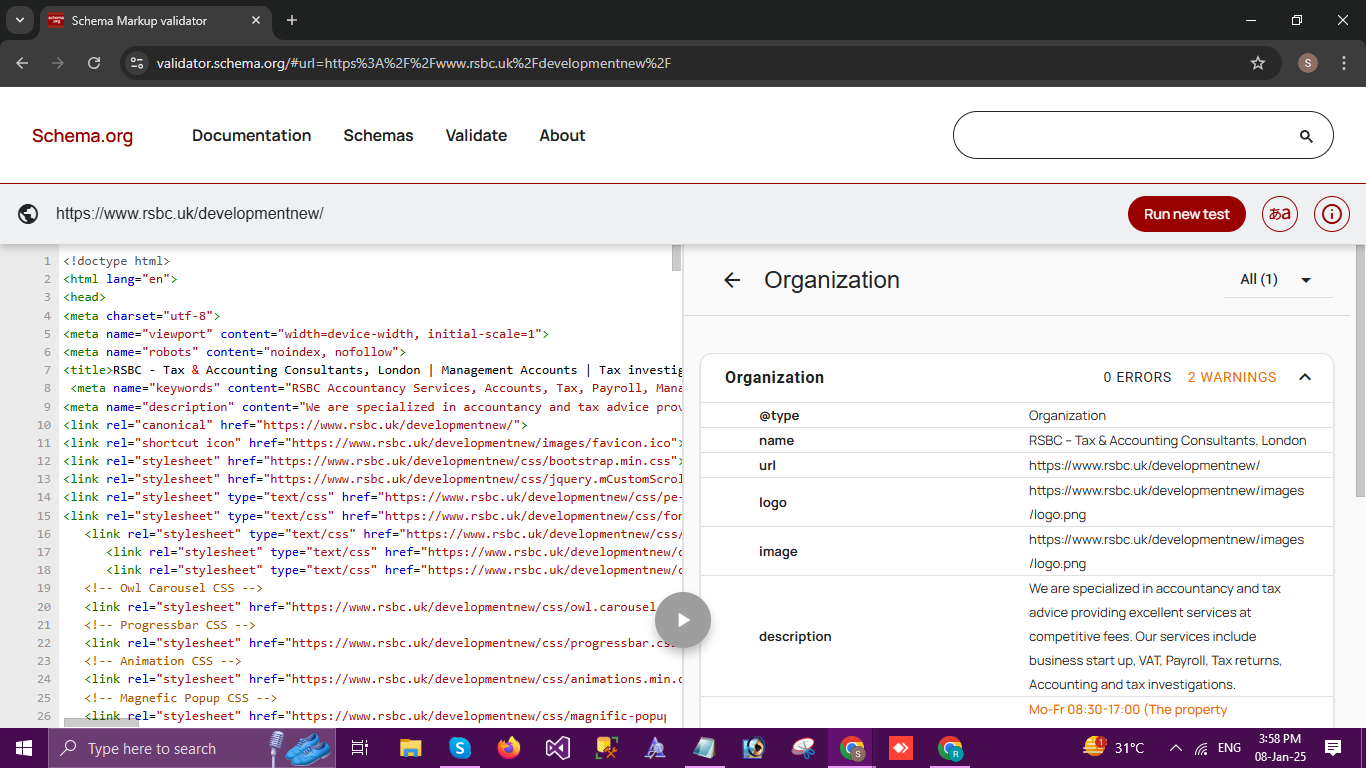Click the 0 ERRORS label
Viewport: 1366px width, 768px height.
[1137, 377]
